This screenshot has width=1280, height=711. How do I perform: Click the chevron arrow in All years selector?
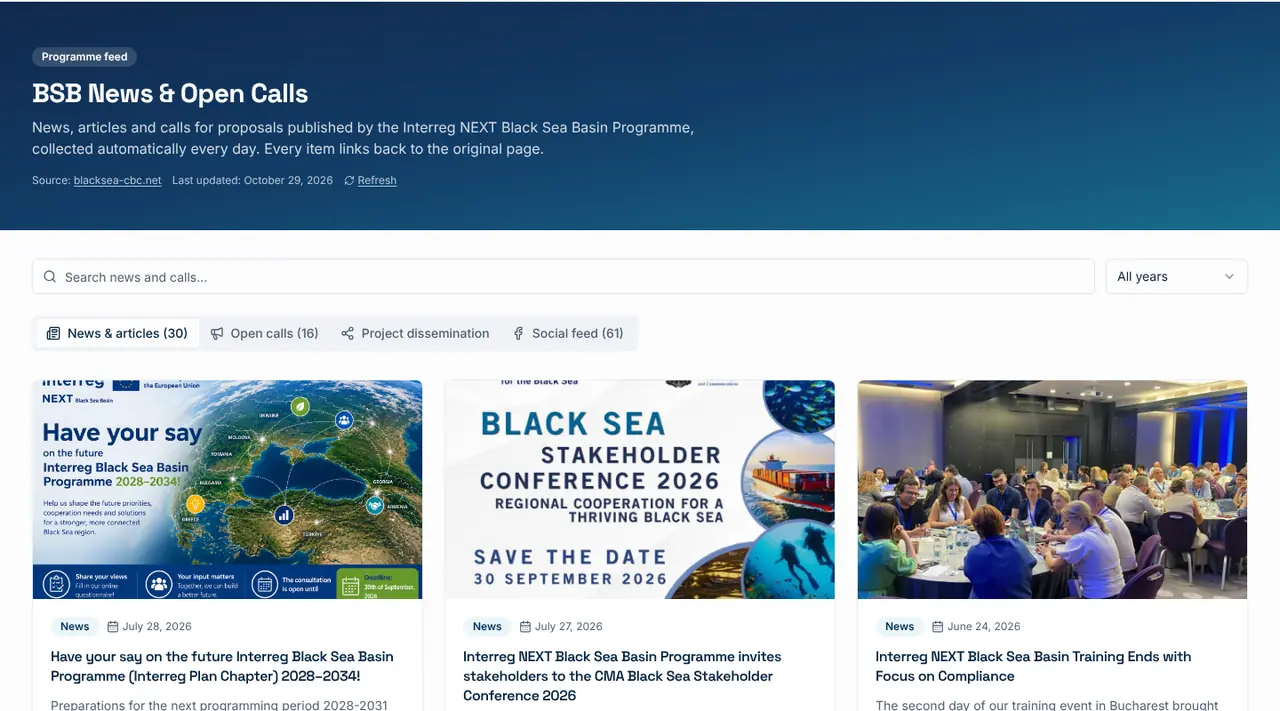(1229, 277)
